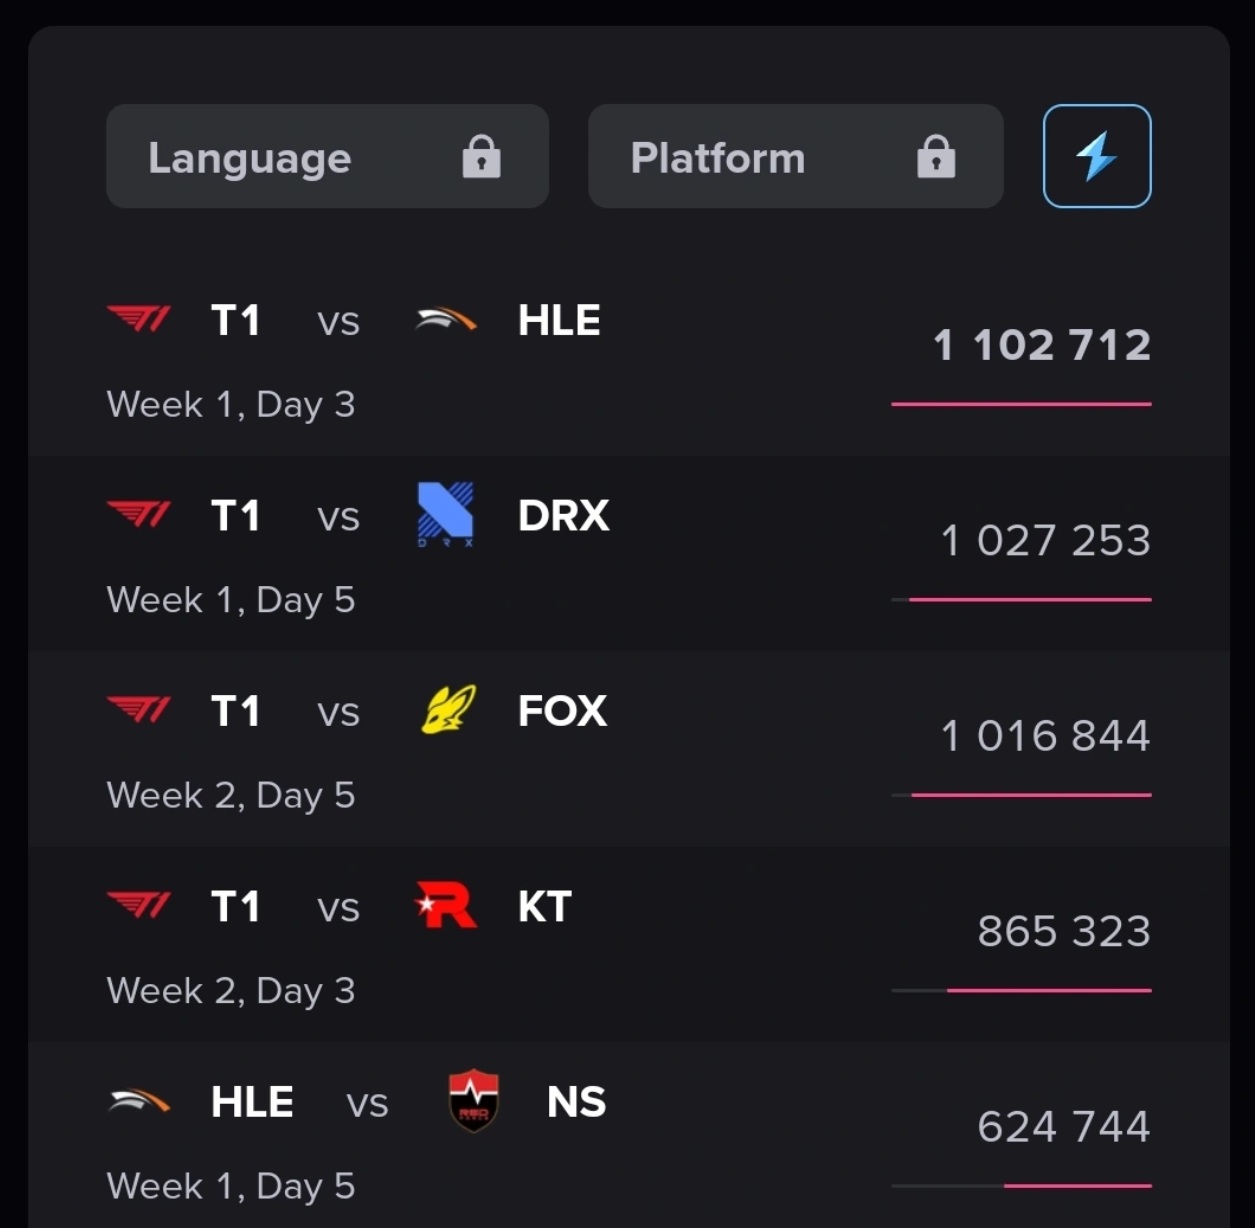Screen dimensions: 1255x1228
Task: Click T1 logo in T1 vs HLE row
Action: click(x=139, y=320)
